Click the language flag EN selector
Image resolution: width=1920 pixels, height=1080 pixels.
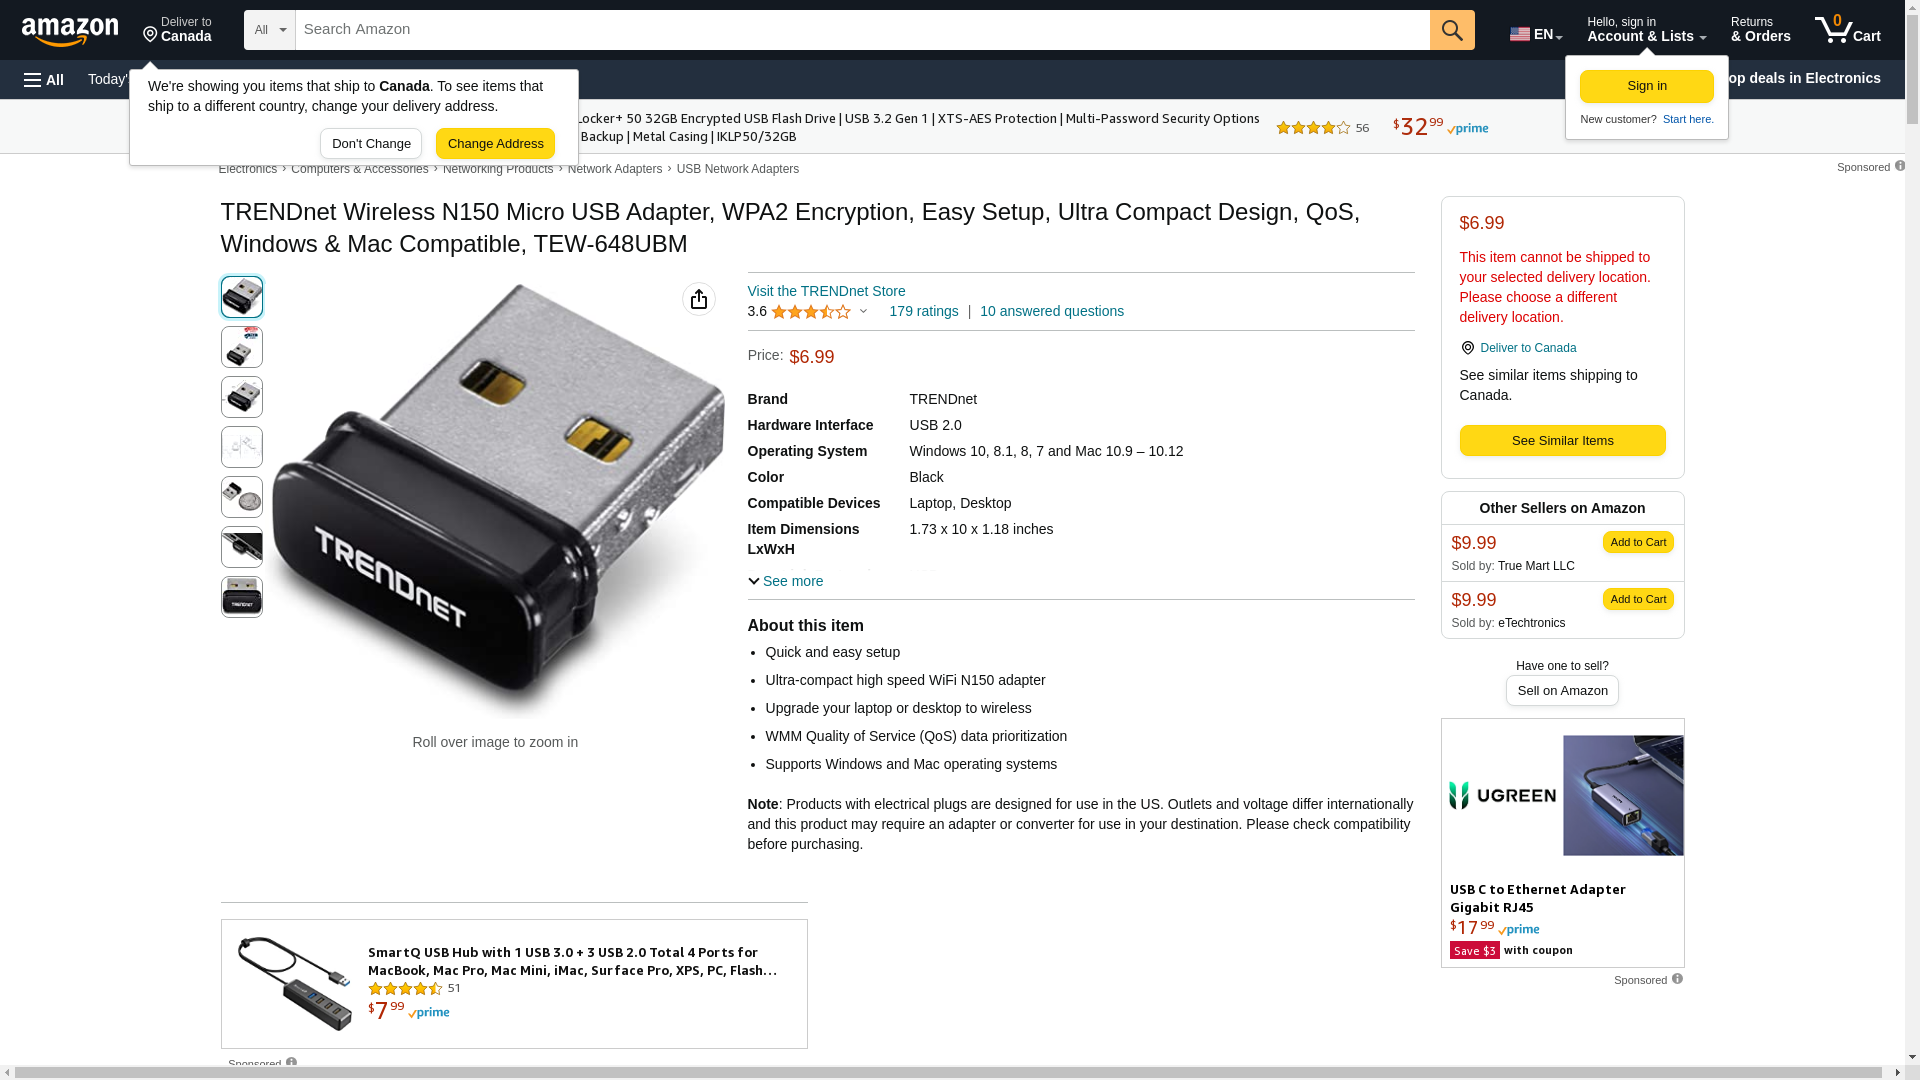pyautogui.click(x=1535, y=34)
